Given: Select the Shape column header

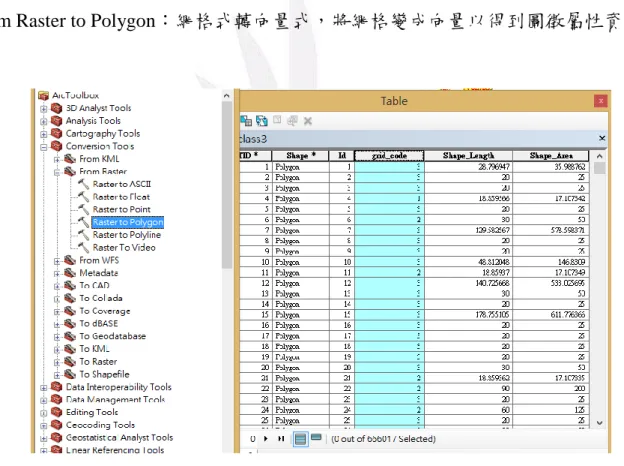Looking at the screenshot, I should pos(300,156).
